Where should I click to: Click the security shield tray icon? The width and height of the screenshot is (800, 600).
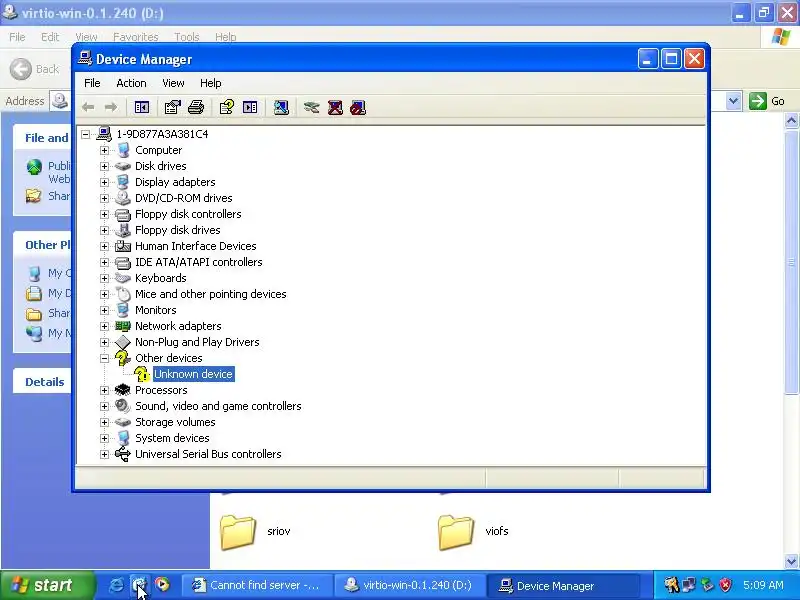pyautogui.click(x=726, y=585)
